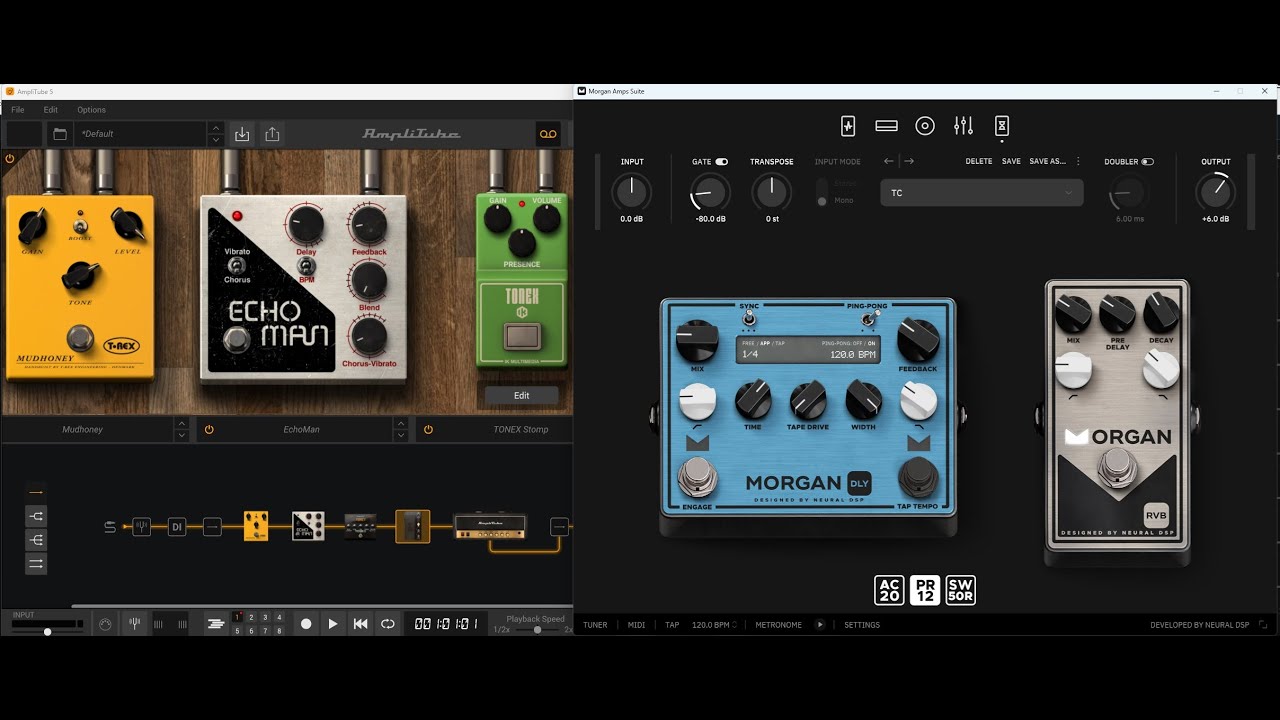The width and height of the screenshot is (1280, 720).
Task: Toggle the SYNC switch on Morgan delay
Action: (x=750, y=318)
